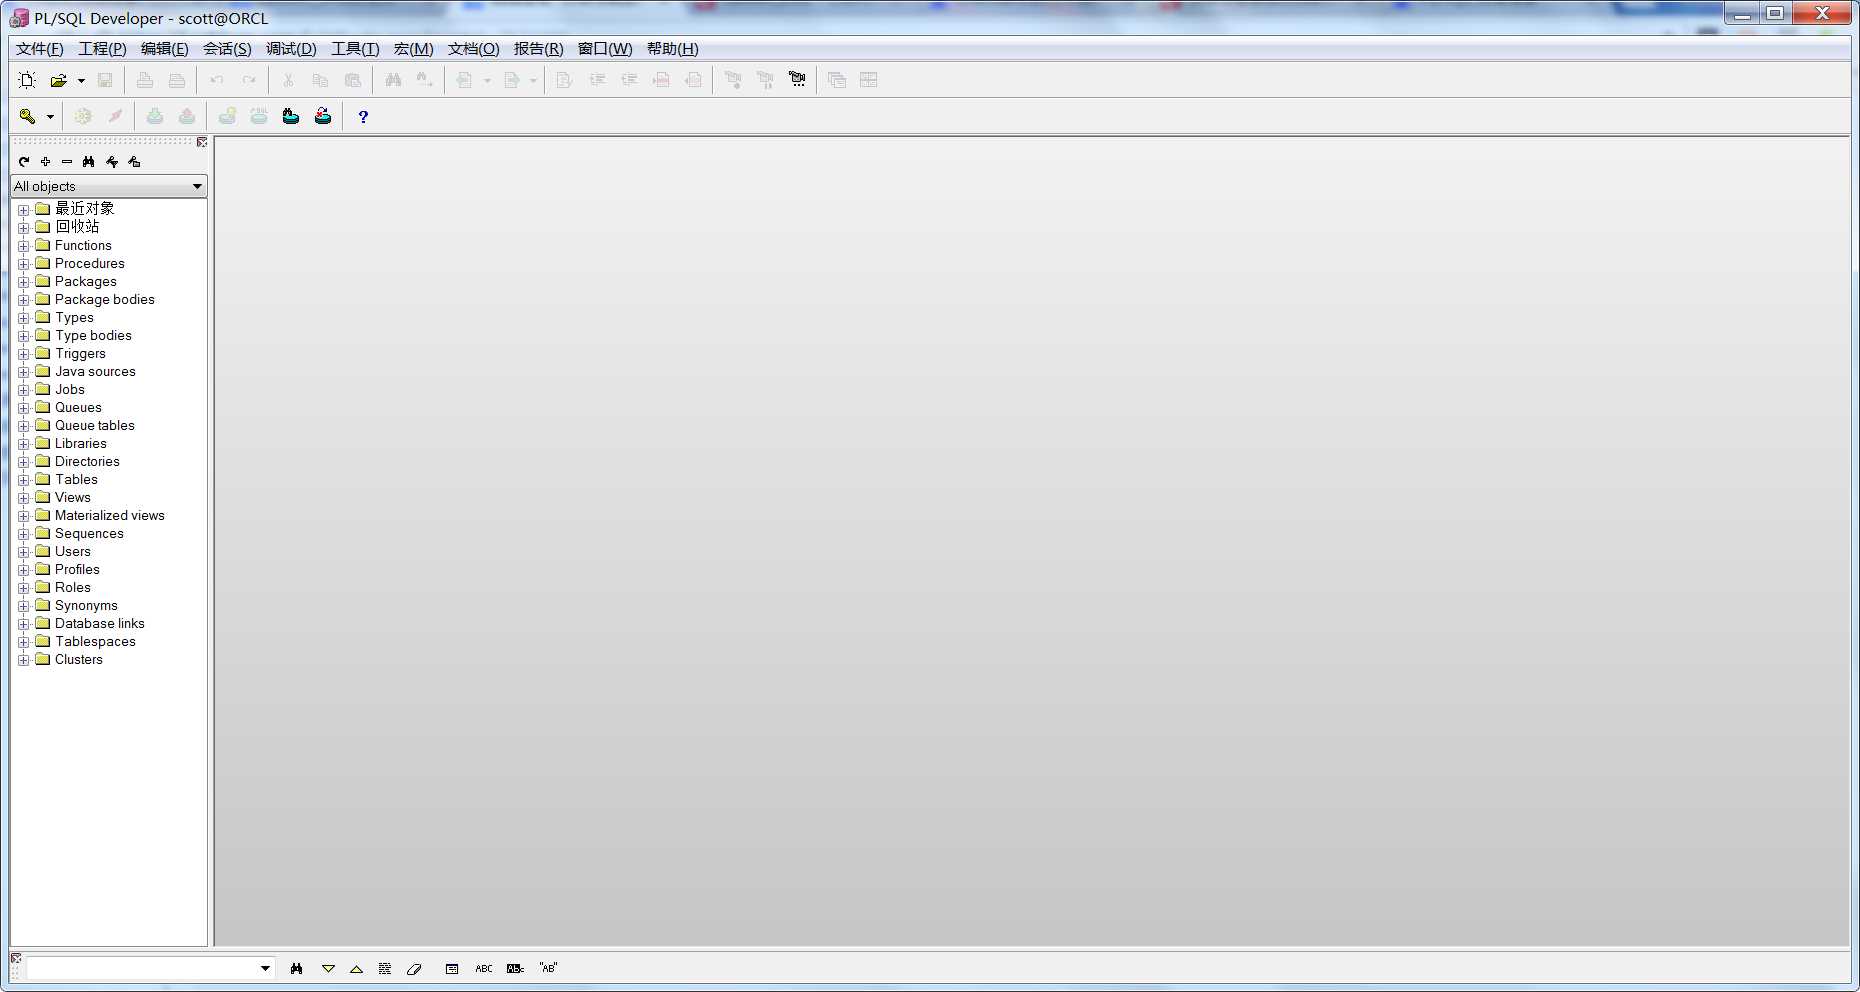The width and height of the screenshot is (1860, 992).
Task: Click the New file toolbar icon
Action: [27, 80]
